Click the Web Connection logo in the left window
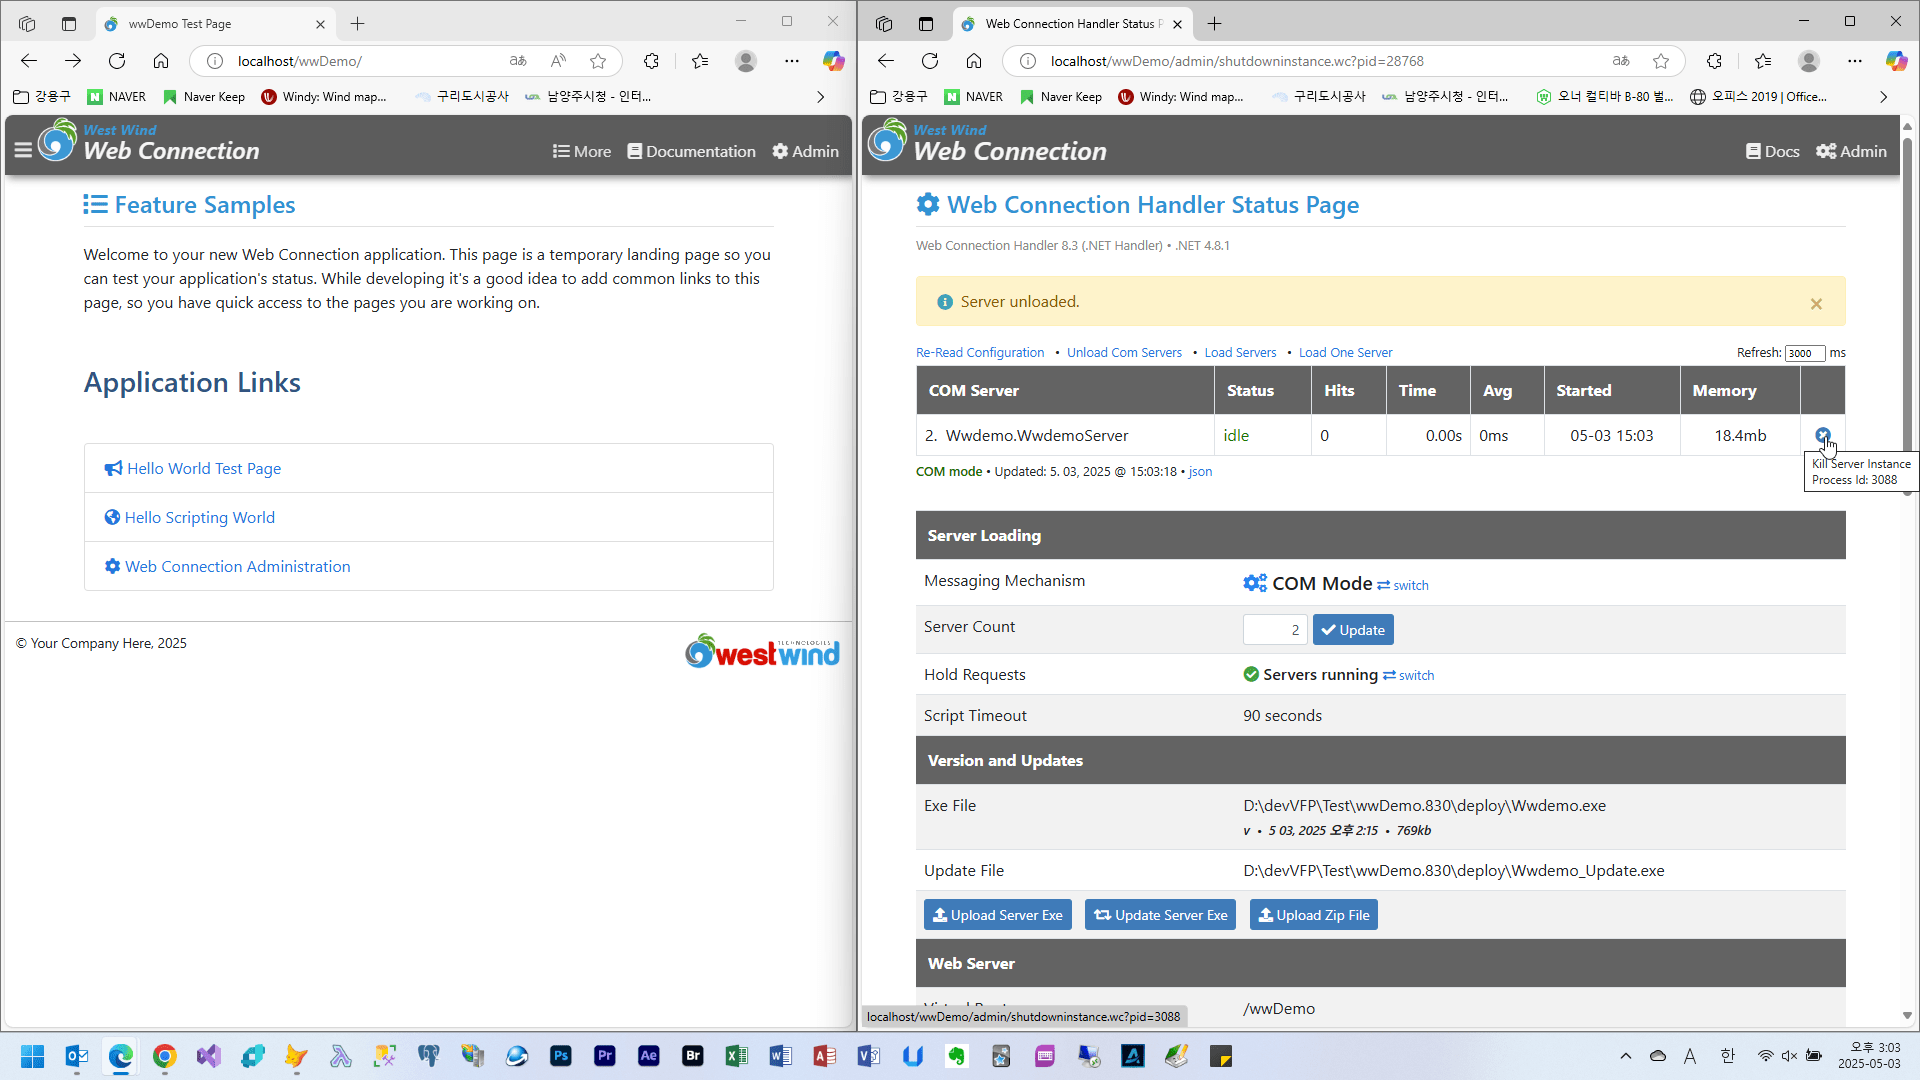The width and height of the screenshot is (1920, 1080). tap(148, 142)
